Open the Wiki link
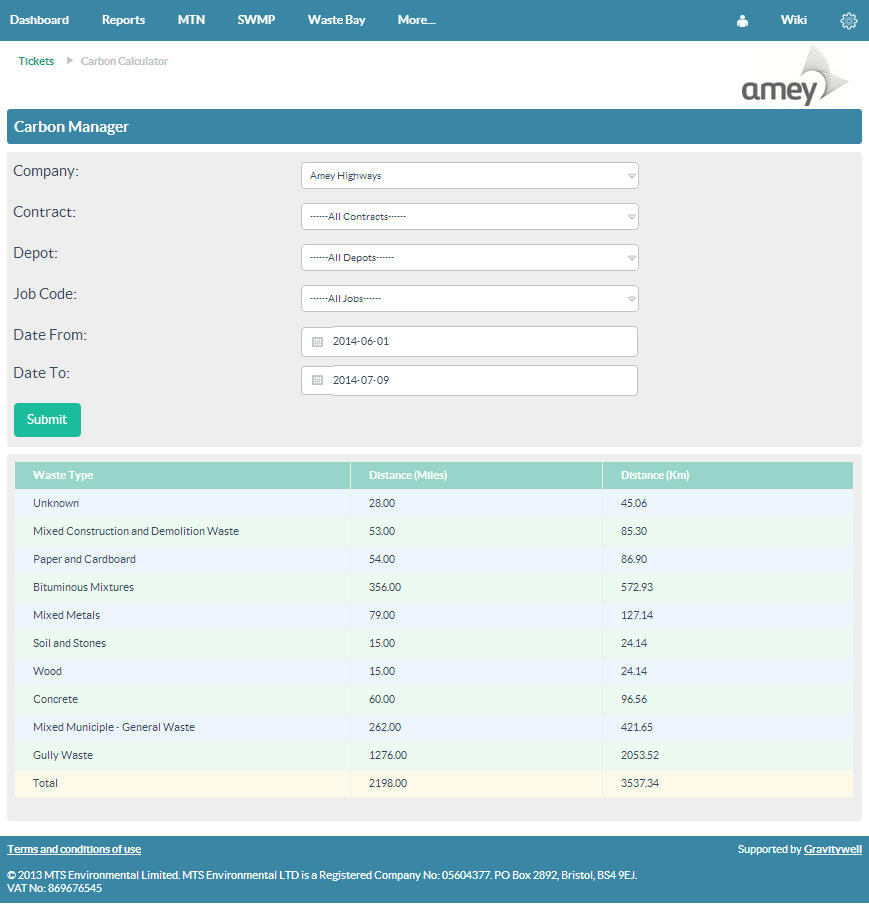 [793, 20]
